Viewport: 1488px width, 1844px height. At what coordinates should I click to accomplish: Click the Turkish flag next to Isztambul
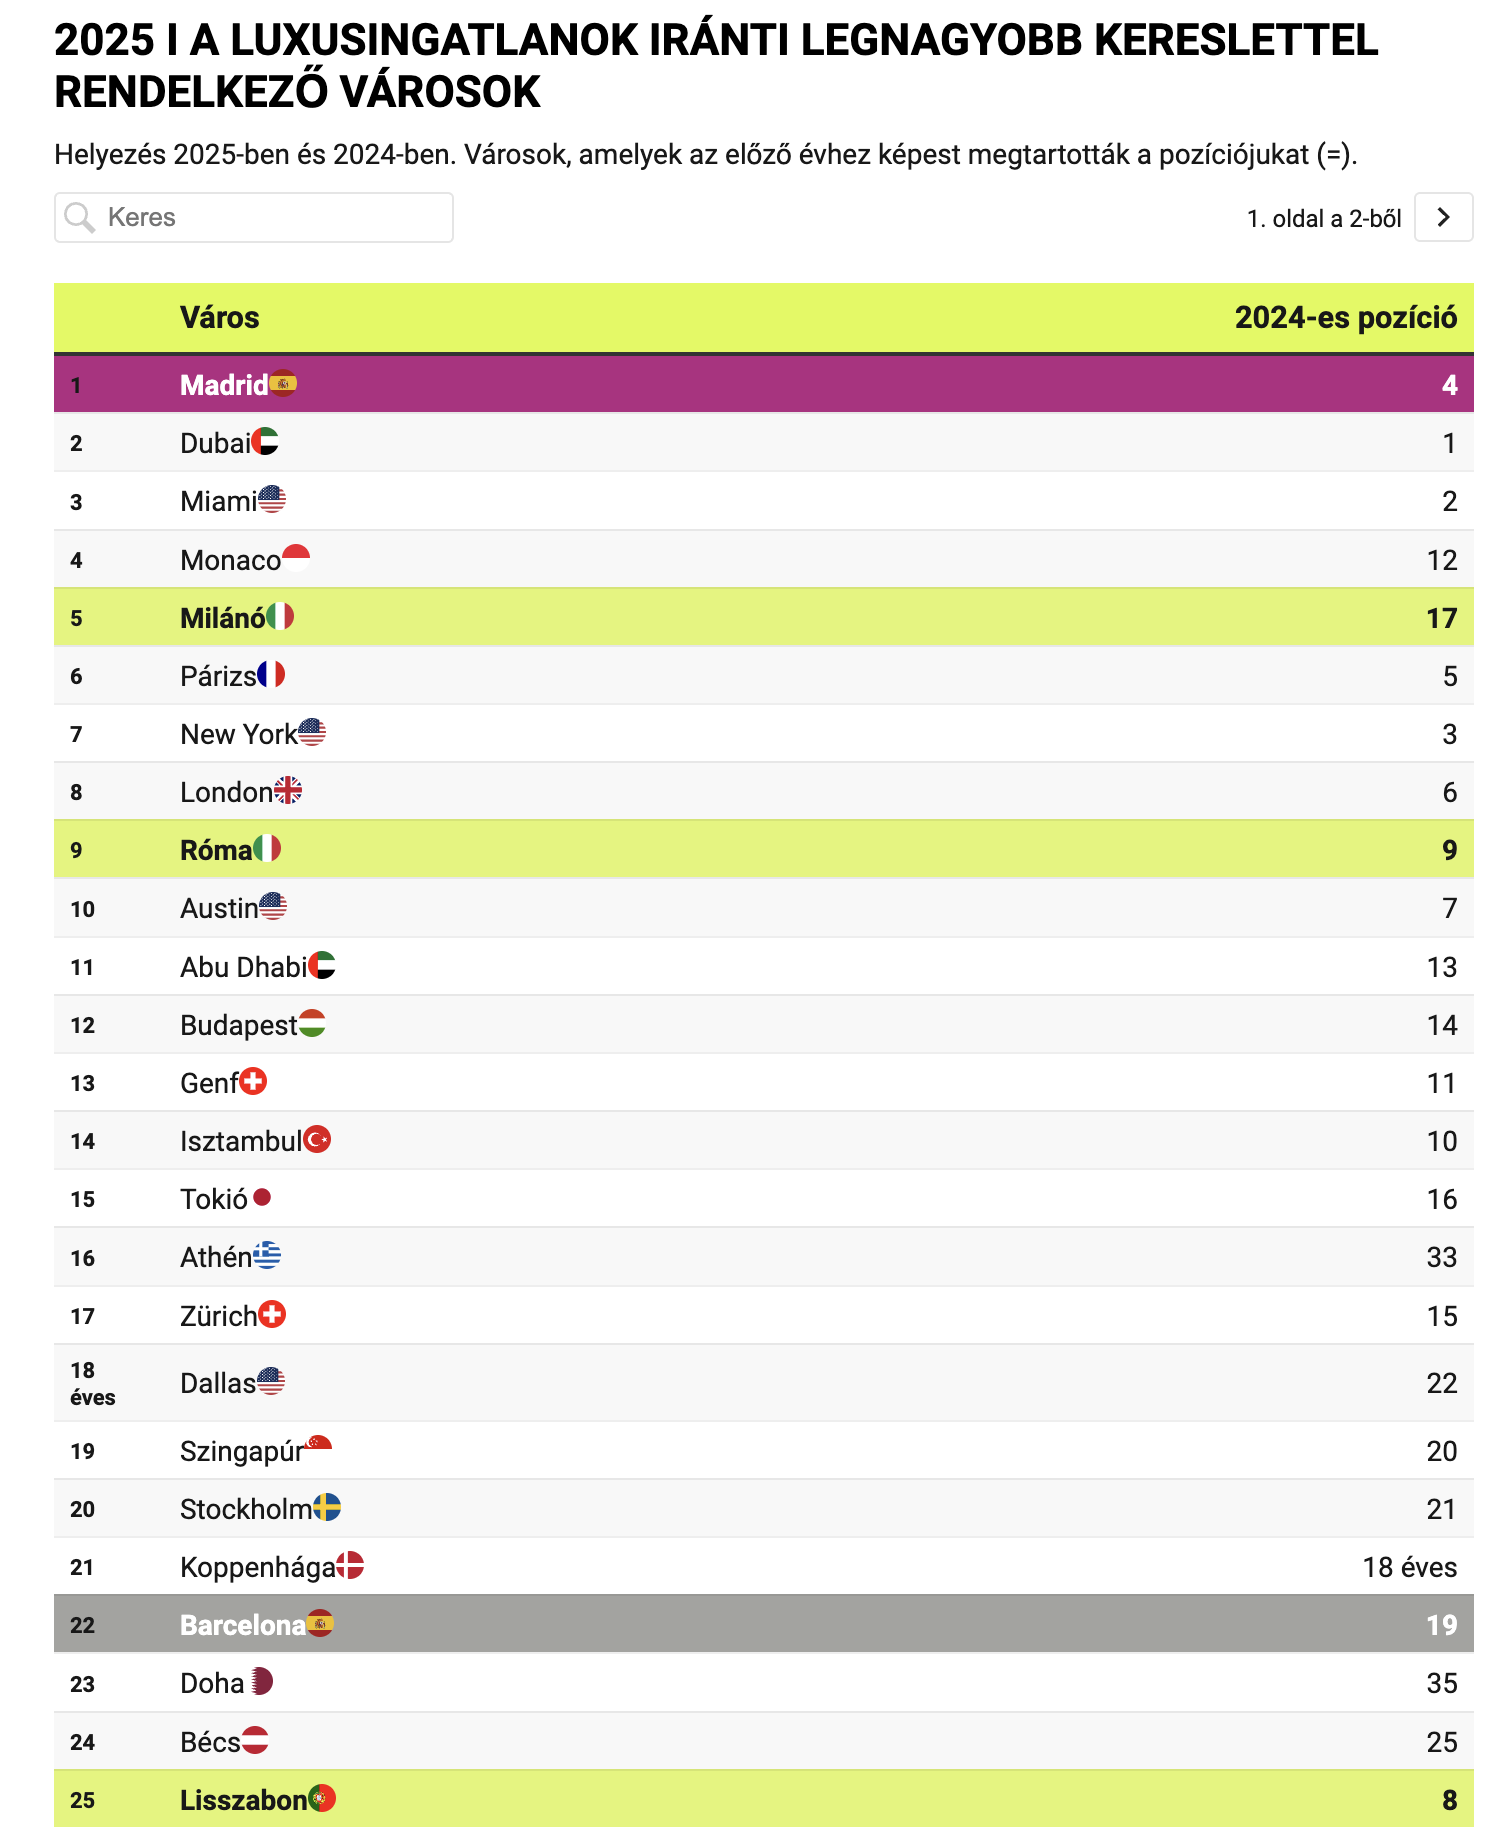(317, 1139)
